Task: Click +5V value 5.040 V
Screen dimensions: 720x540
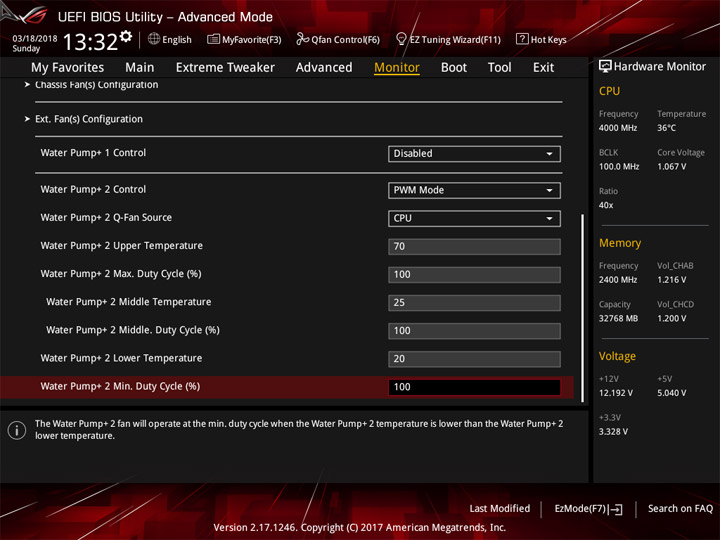Action: pyautogui.click(x=672, y=393)
